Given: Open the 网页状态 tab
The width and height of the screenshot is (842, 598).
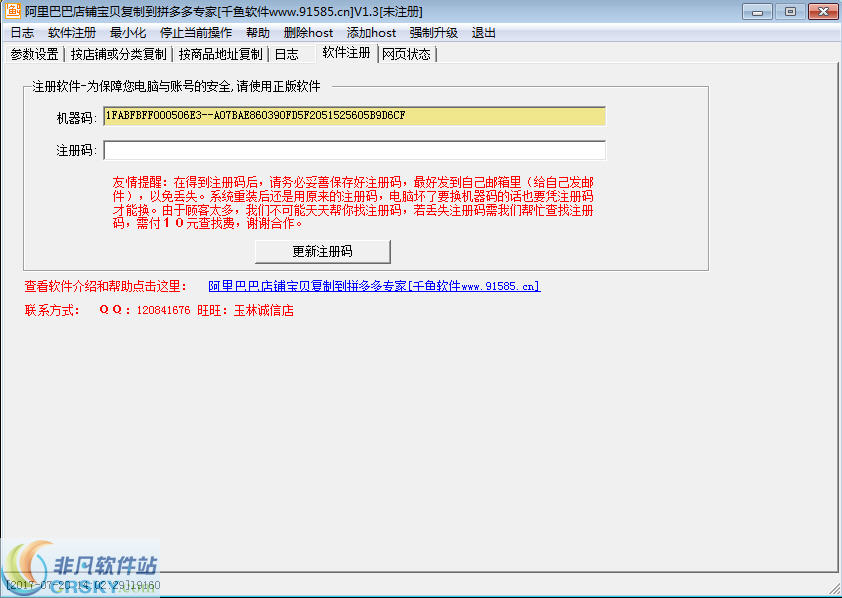Looking at the screenshot, I should 407,54.
